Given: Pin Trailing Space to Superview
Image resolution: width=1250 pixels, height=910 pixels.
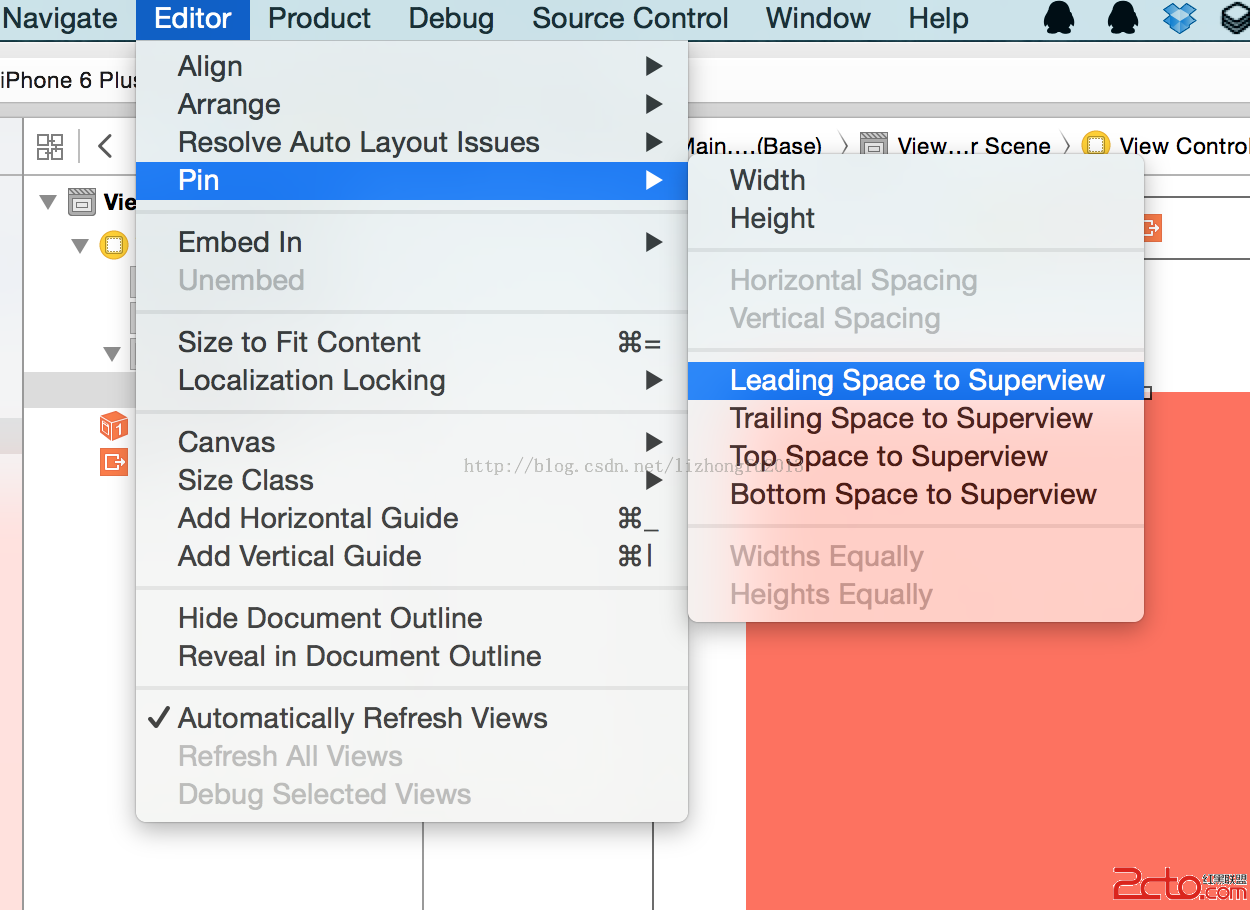Looking at the screenshot, I should pyautogui.click(x=911, y=418).
